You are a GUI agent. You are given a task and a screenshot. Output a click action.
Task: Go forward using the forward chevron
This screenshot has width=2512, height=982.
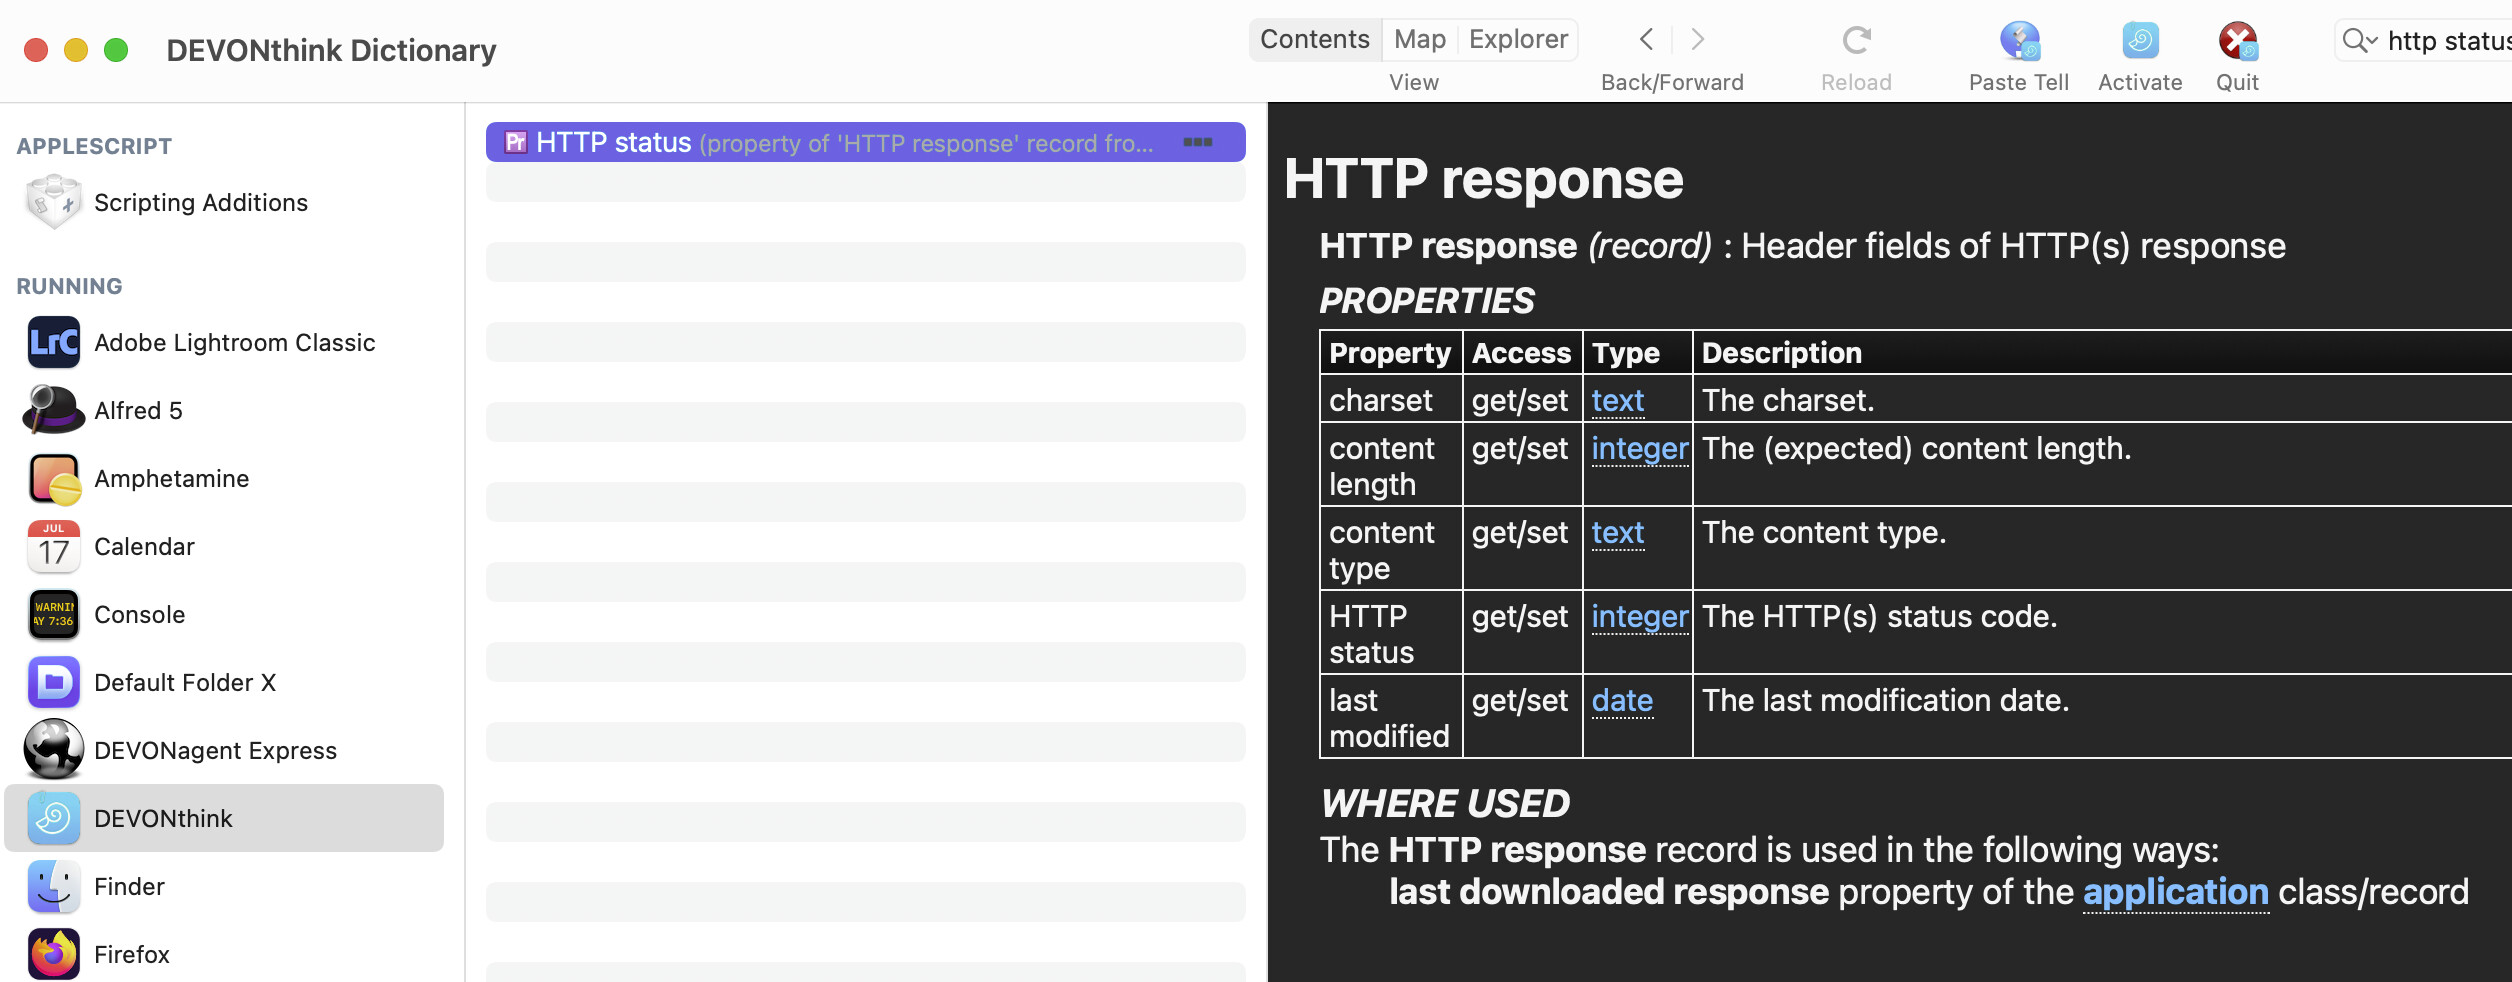(x=1697, y=40)
